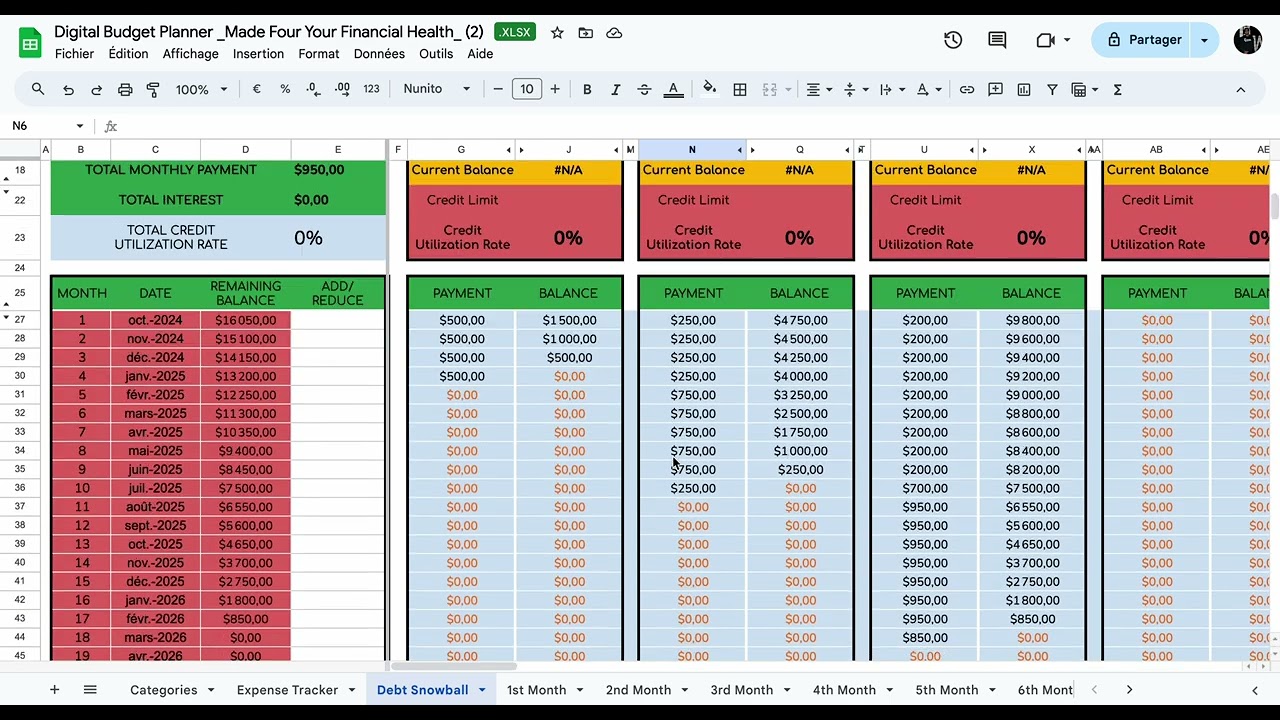Collapse the toolbar with chevron arrow
The image size is (1280, 720).
tap(1240, 89)
